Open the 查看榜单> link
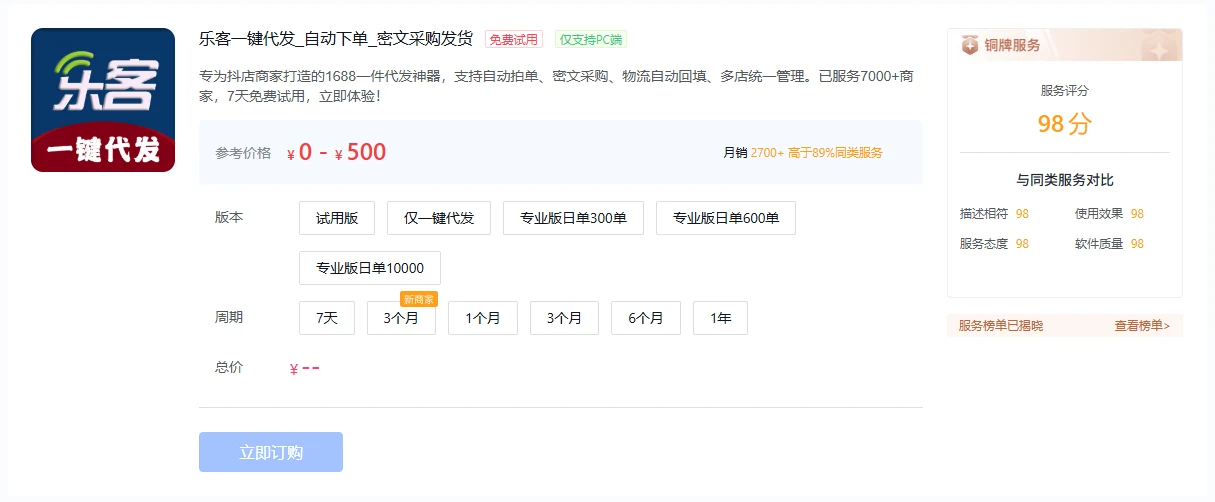Screen dimensions: 1215x502 [x=1142, y=326]
